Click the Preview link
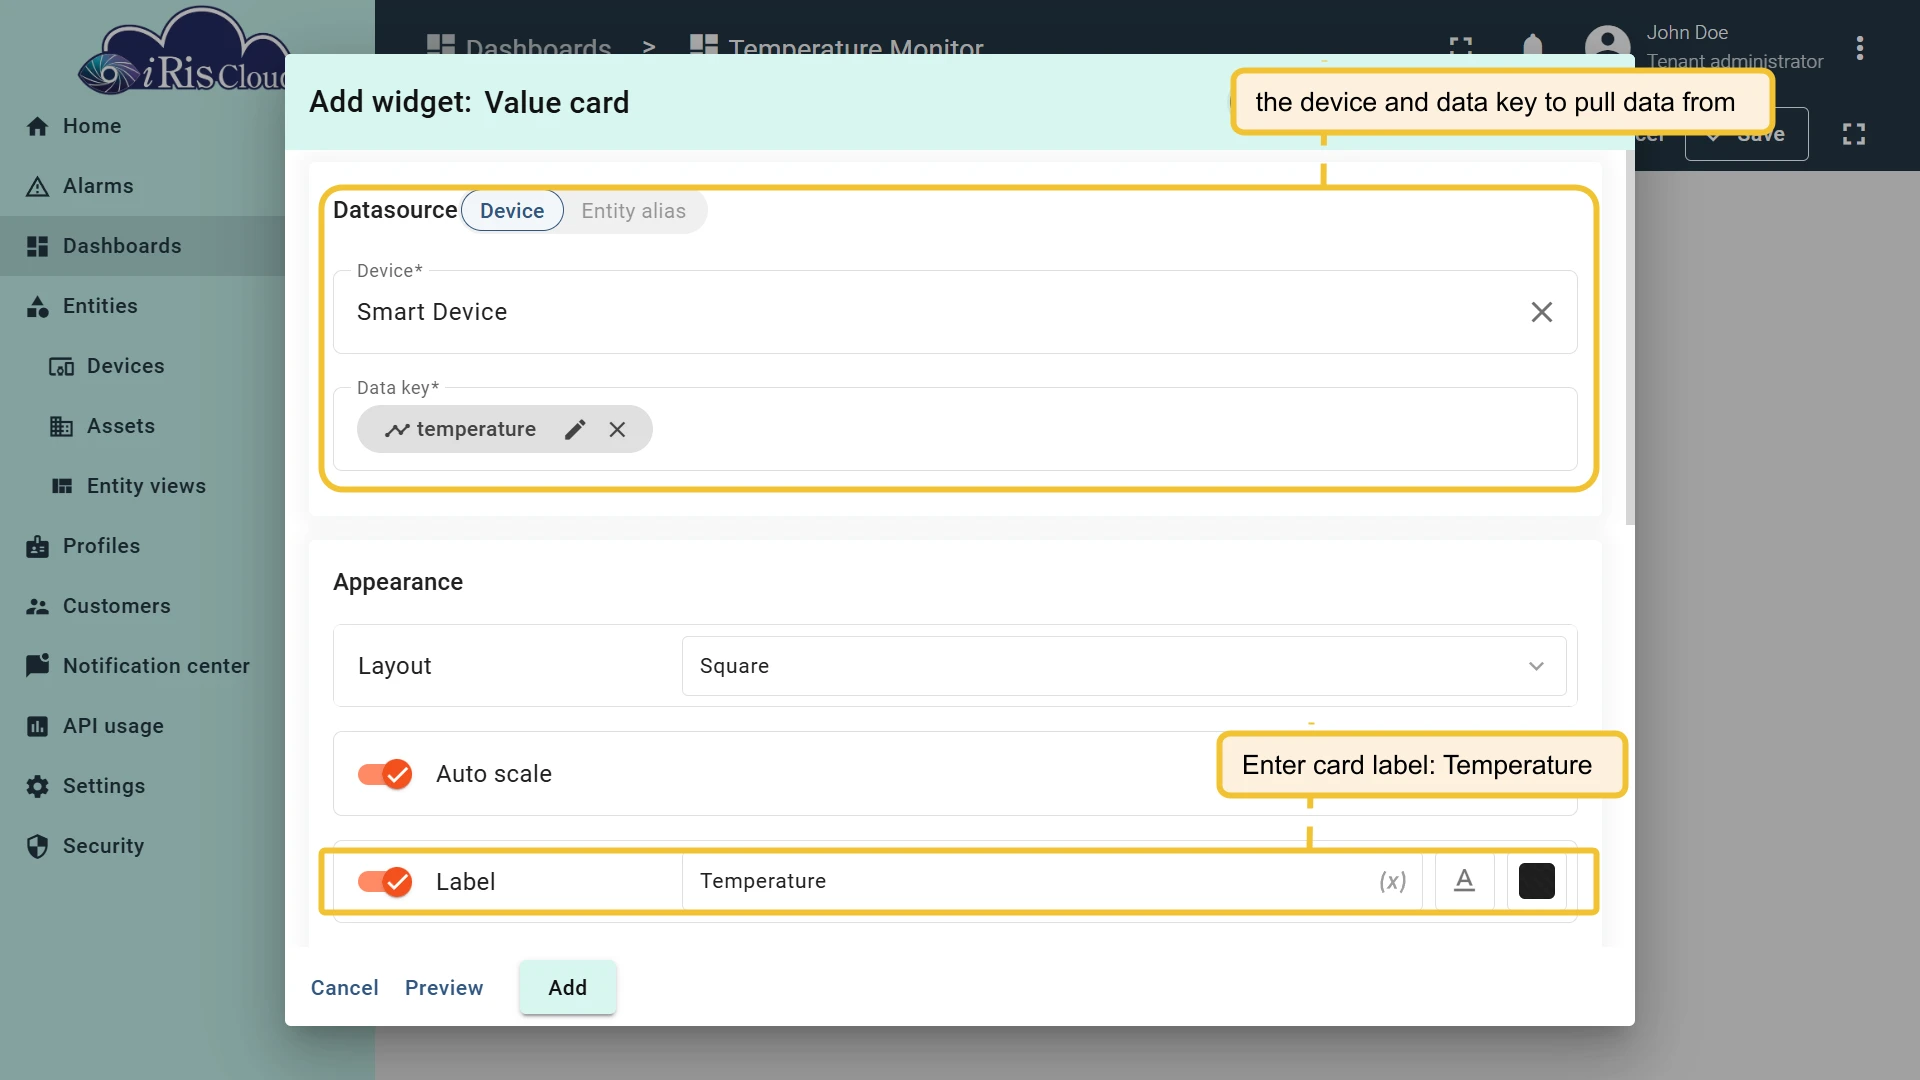The image size is (1920, 1080). (444, 988)
